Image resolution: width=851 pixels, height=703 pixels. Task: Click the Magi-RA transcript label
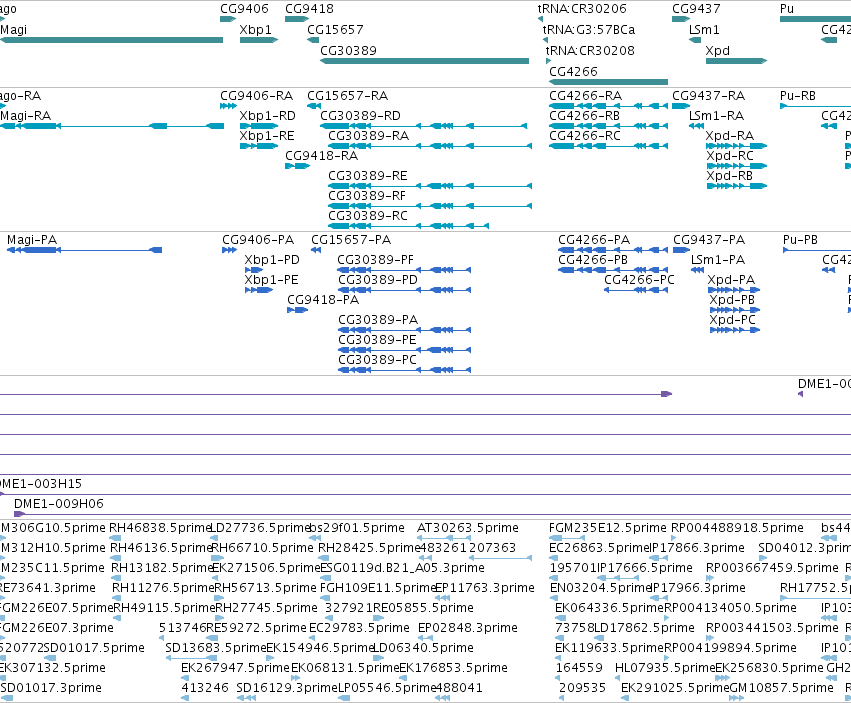click(x=26, y=116)
